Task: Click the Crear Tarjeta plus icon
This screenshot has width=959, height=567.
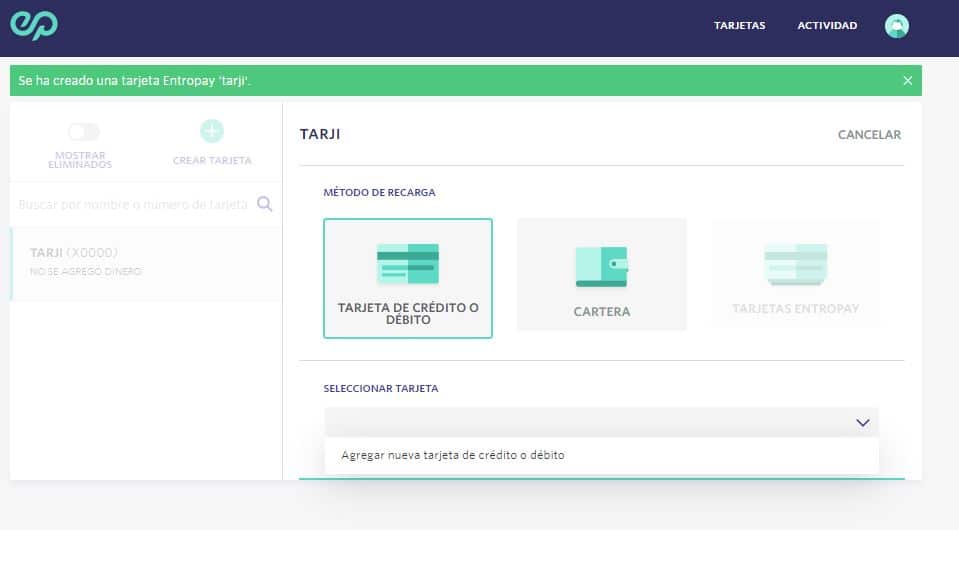Action: click(x=212, y=131)
